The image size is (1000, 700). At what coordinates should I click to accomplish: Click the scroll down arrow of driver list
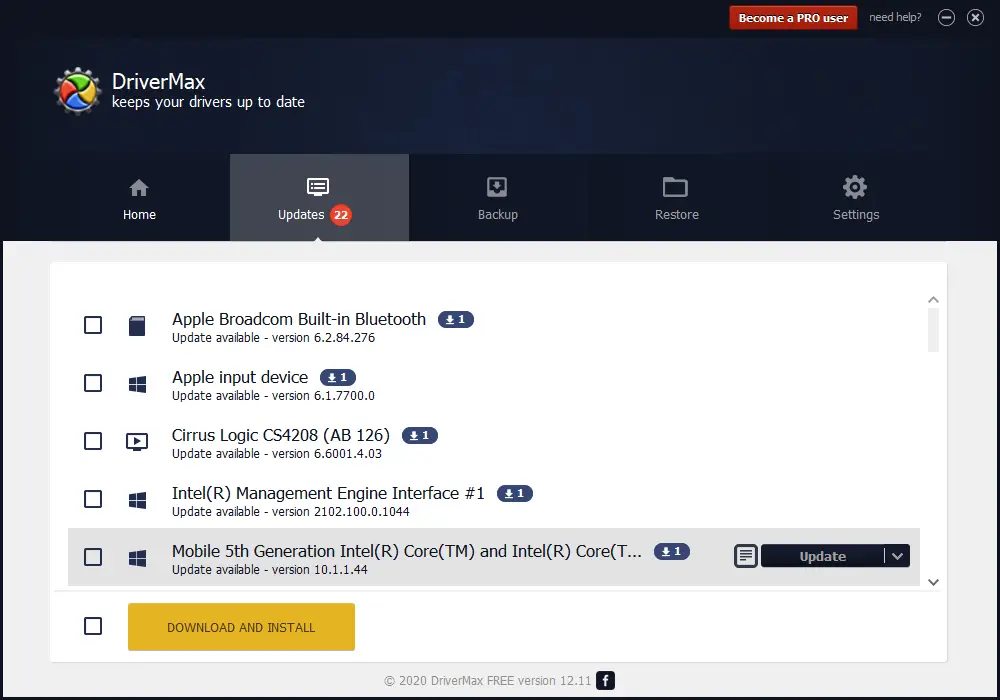(933, 582)
